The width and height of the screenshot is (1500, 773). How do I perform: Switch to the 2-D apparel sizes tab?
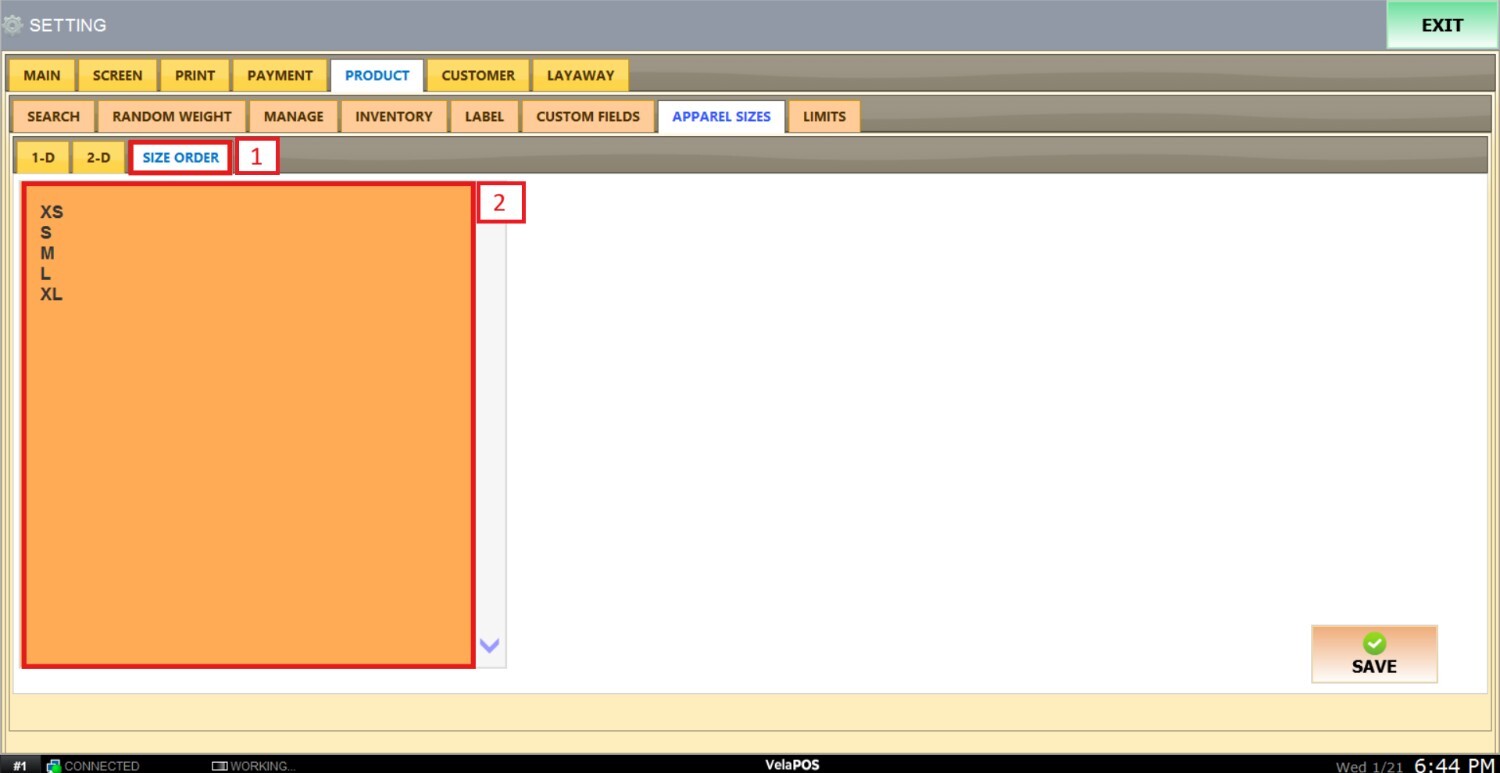[x=98, y=157]
